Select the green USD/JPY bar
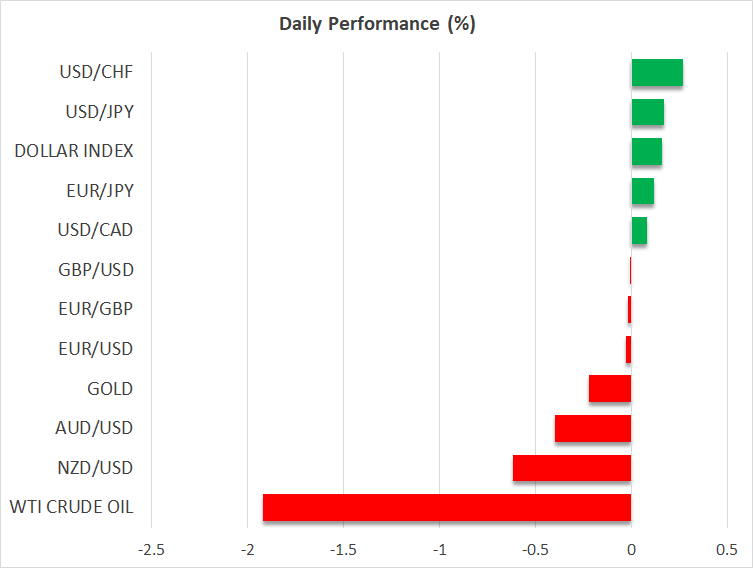 pos(647,112)
